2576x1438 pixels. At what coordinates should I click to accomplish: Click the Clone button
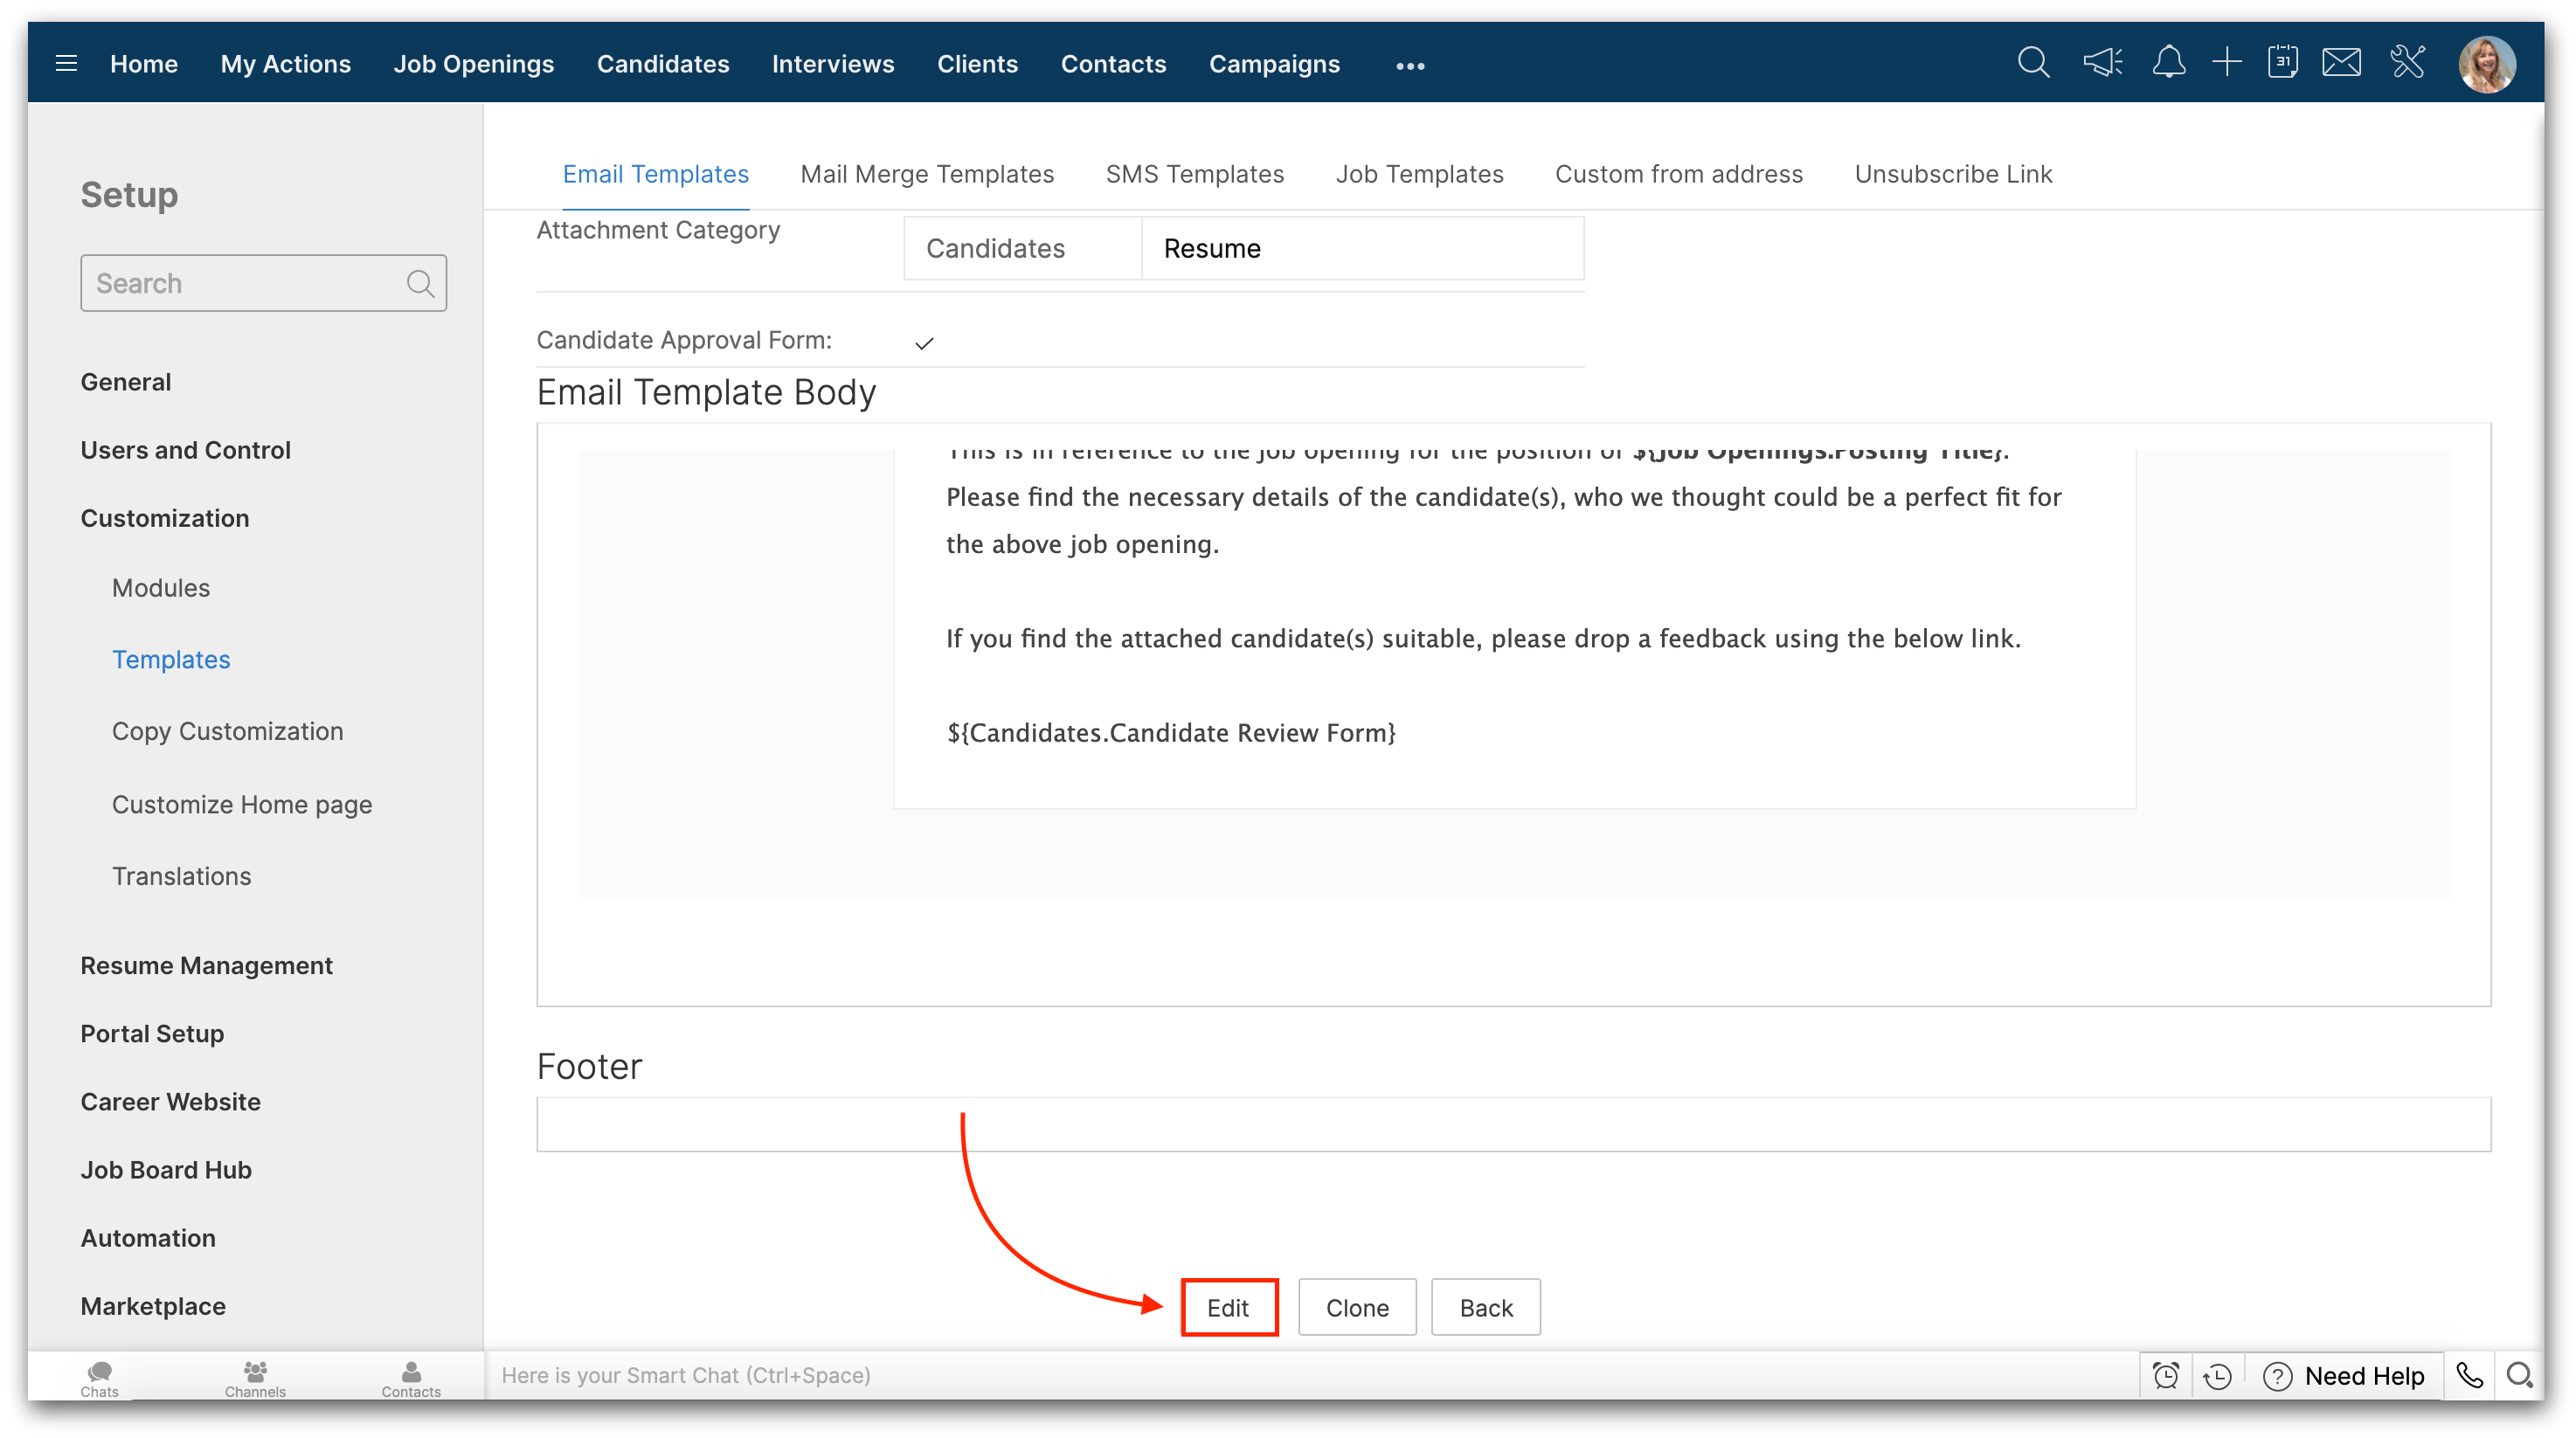1357,1307
